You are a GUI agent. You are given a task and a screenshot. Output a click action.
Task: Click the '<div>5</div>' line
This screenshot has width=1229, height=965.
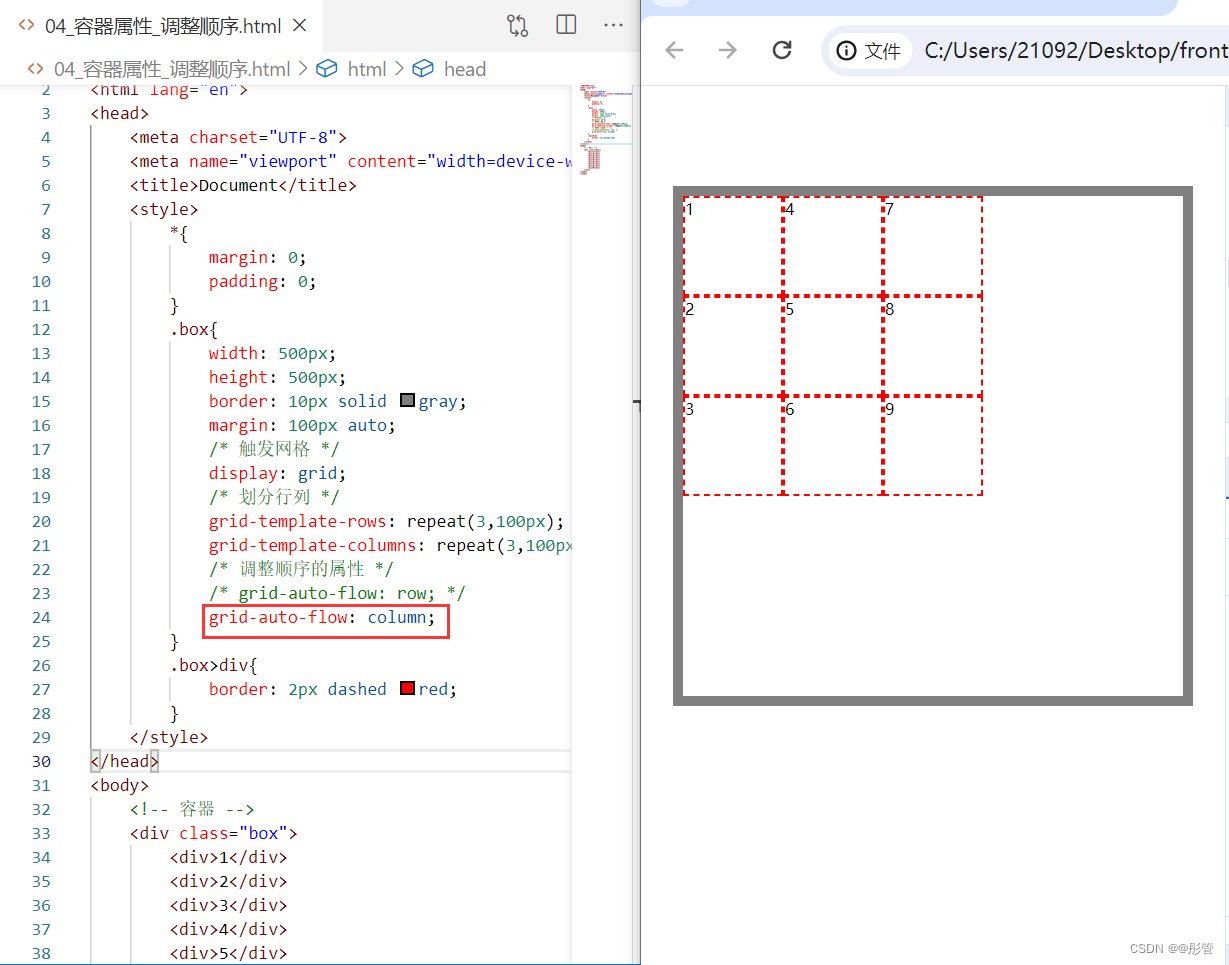pos(228,953)
